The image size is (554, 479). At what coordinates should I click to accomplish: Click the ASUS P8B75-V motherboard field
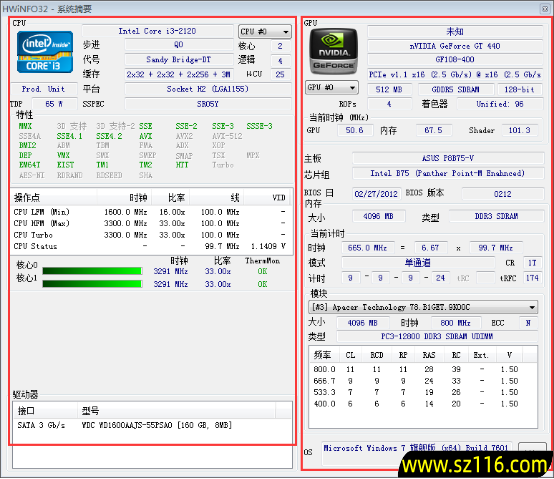pyautogui.click(x=448, y=158)
